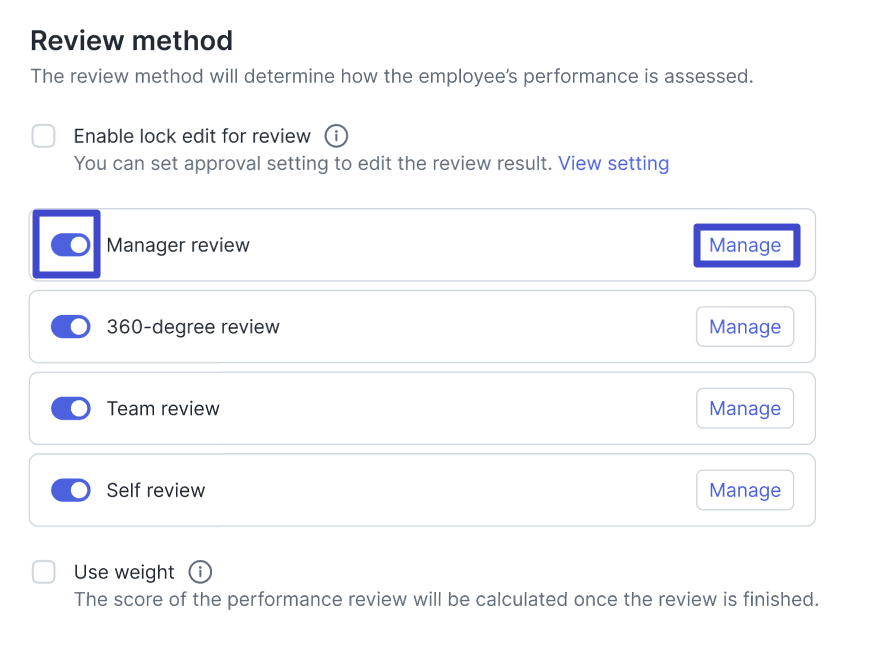Click the Team review label text
The height and width of the screenshot is (647, 891).
[163, 408]
